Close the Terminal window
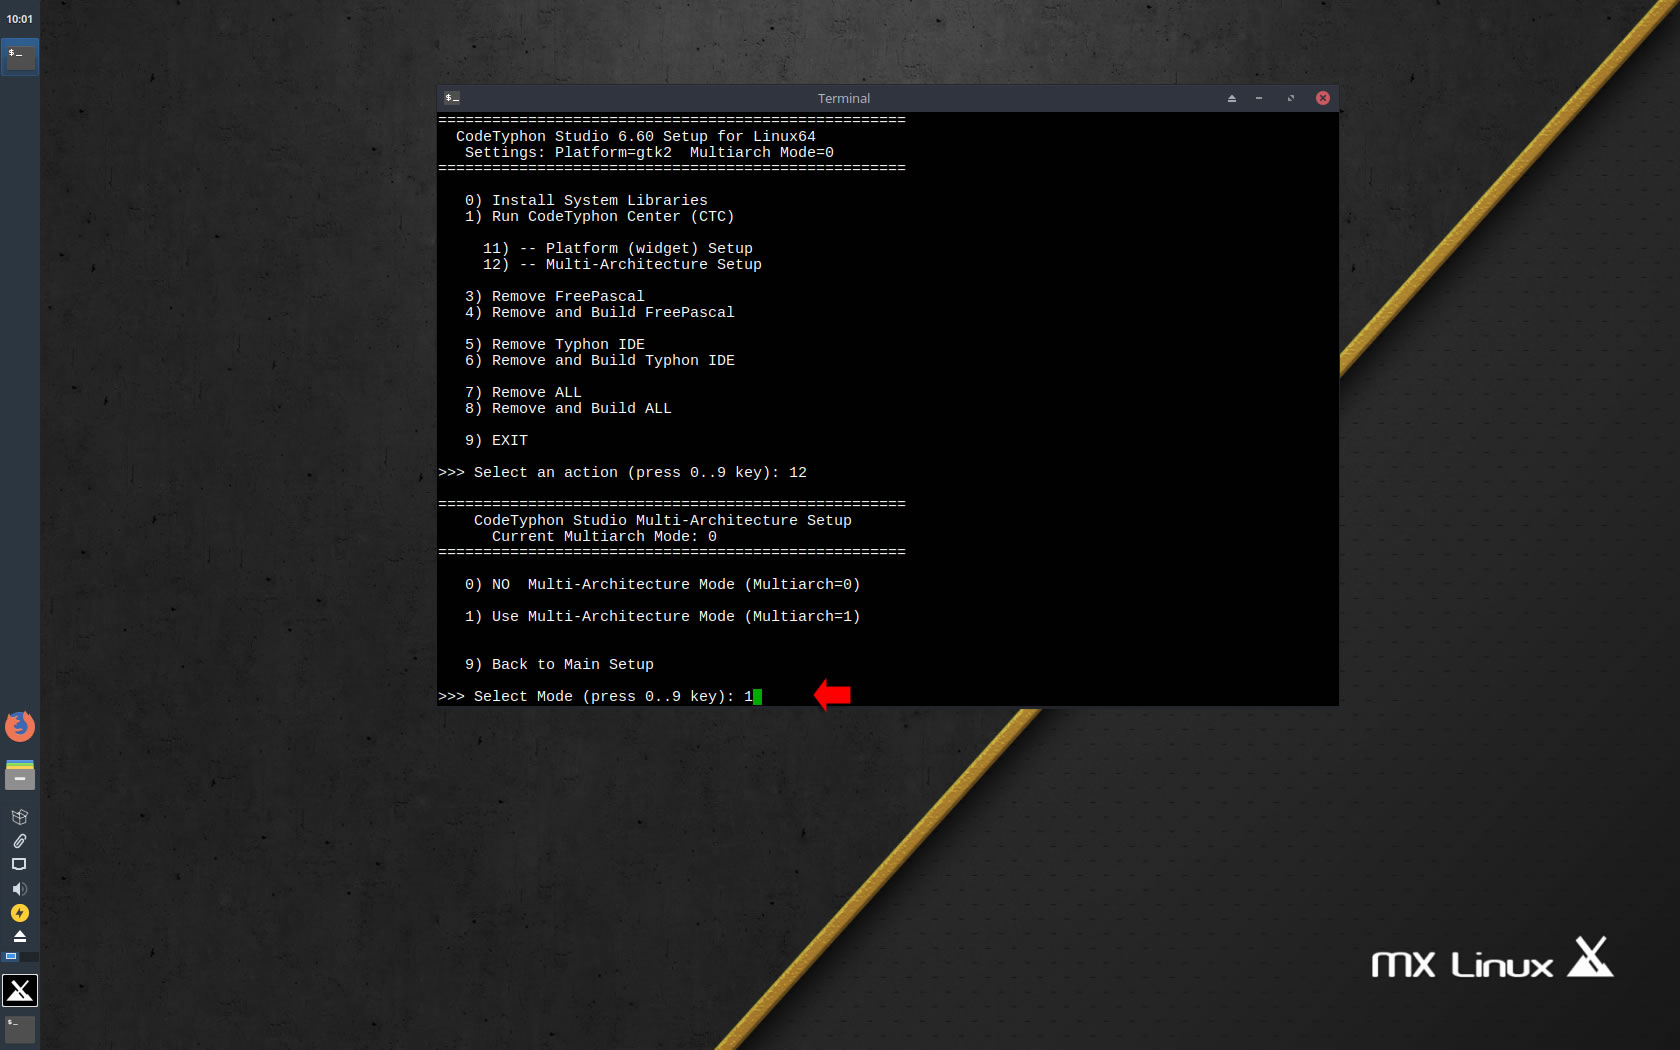The width and height of the screenshot is (1680, 1050). [x=1323, y=98]
